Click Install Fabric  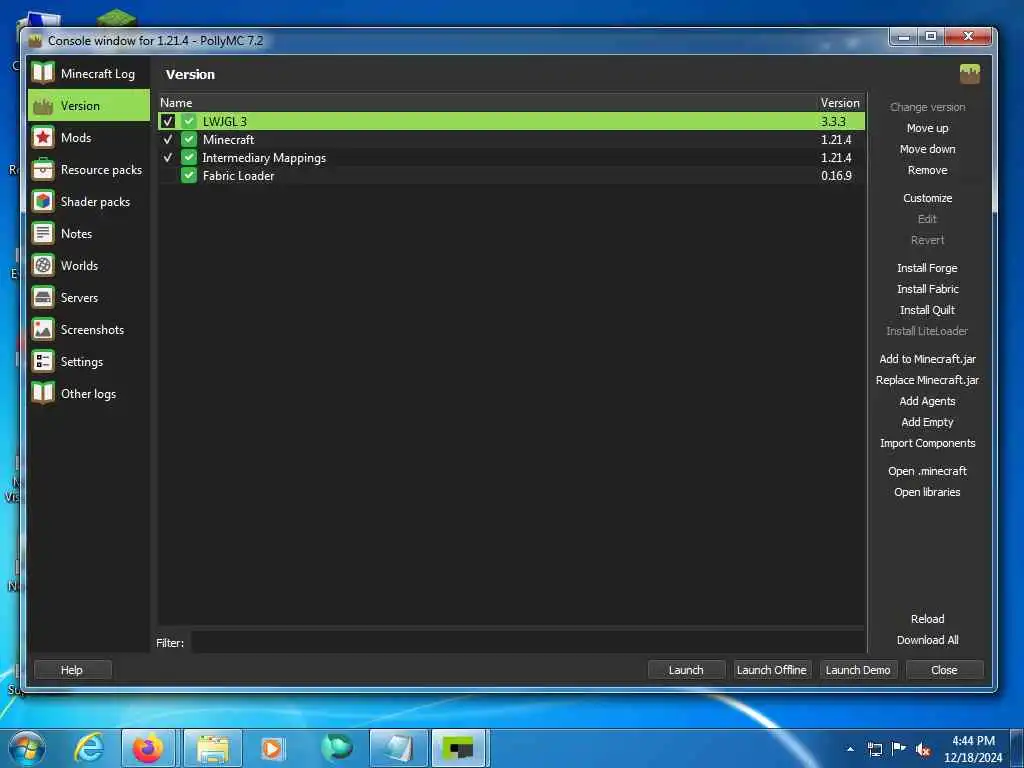927,289
